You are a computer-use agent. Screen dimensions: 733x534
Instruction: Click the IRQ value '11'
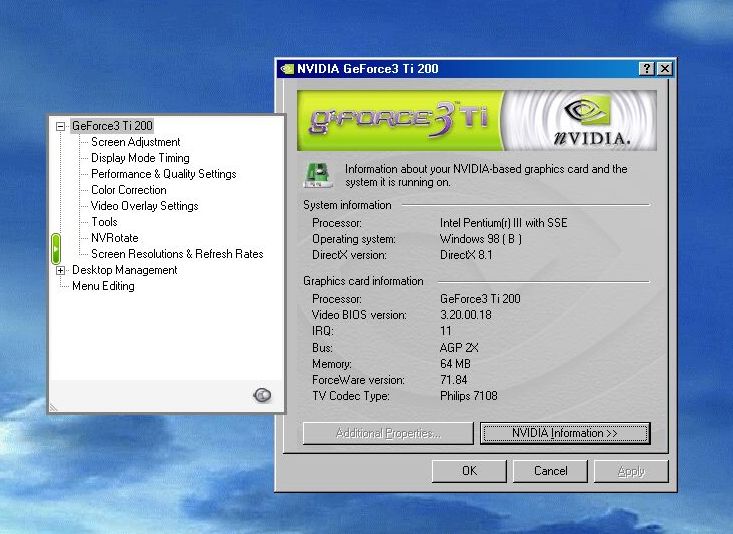tap(446, 331)
